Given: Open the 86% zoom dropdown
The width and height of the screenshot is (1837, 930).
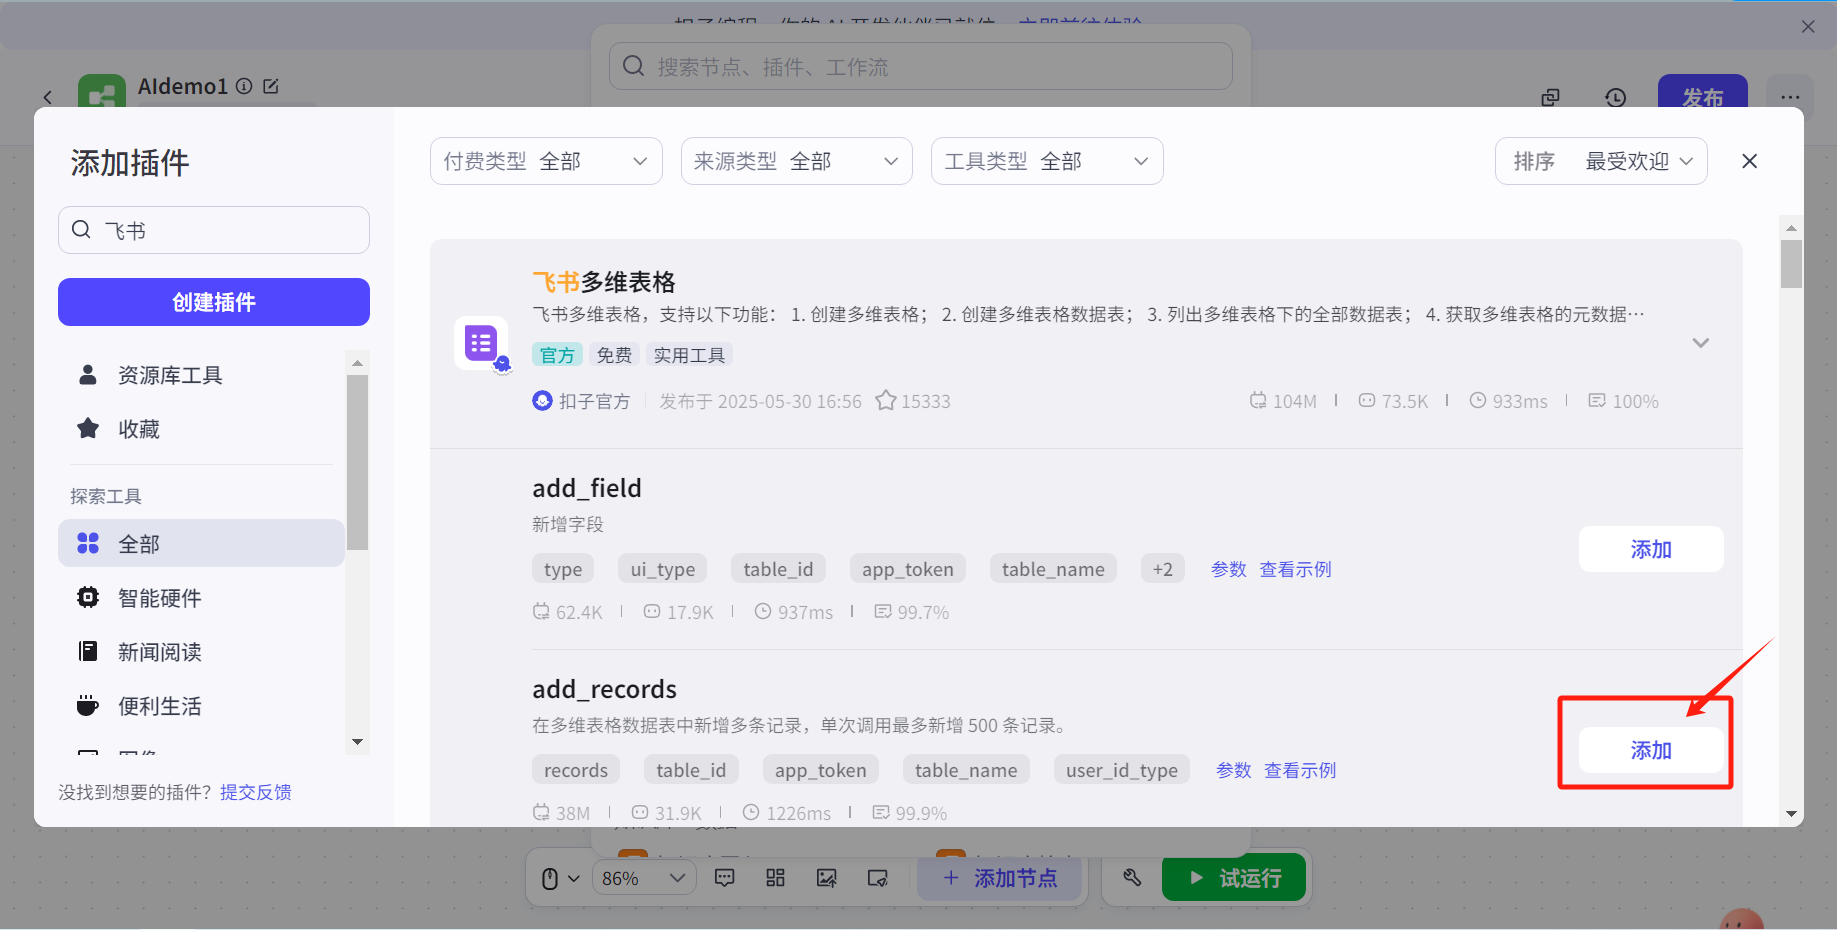Looking at the screenshot, I should click(644, 878).
